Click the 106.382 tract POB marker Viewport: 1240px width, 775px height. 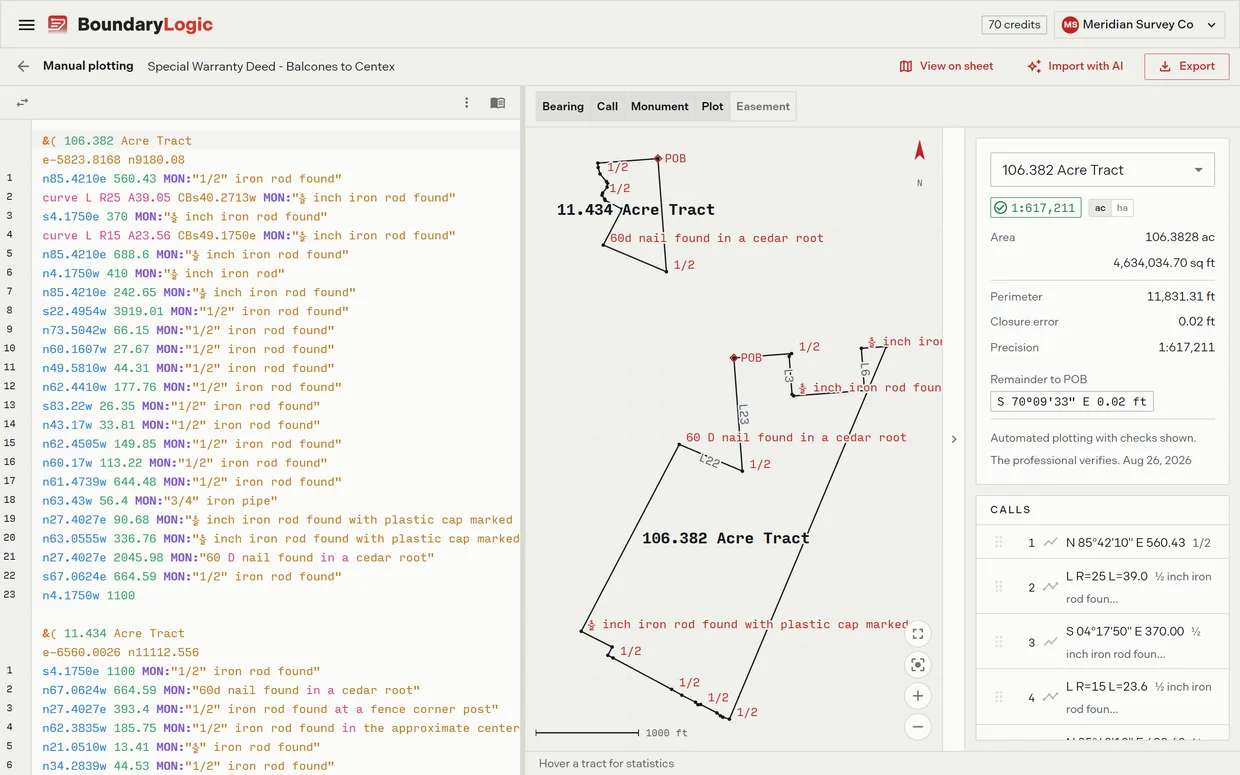click(x=734, y=357)
